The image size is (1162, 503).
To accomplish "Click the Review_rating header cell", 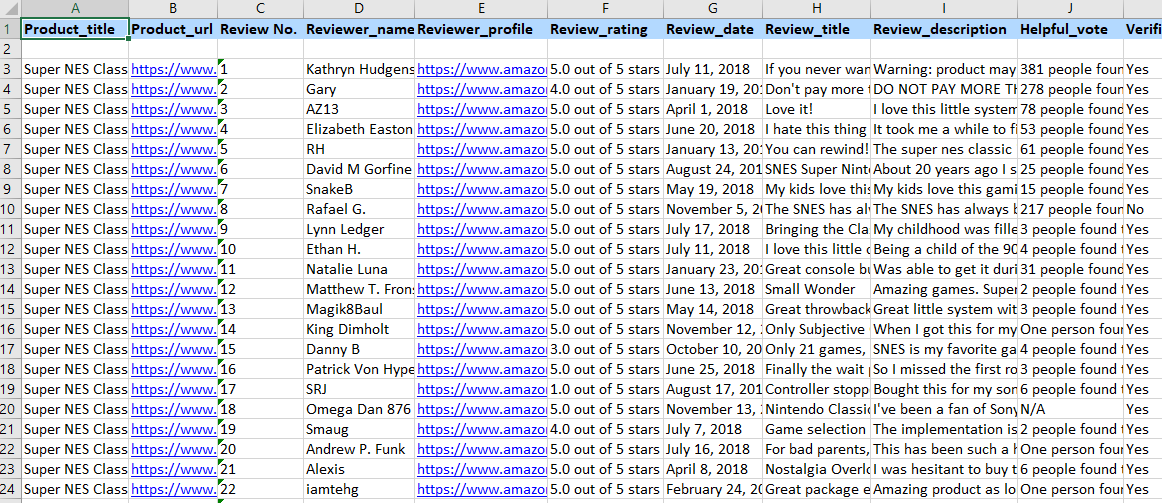I will point(605,29).
